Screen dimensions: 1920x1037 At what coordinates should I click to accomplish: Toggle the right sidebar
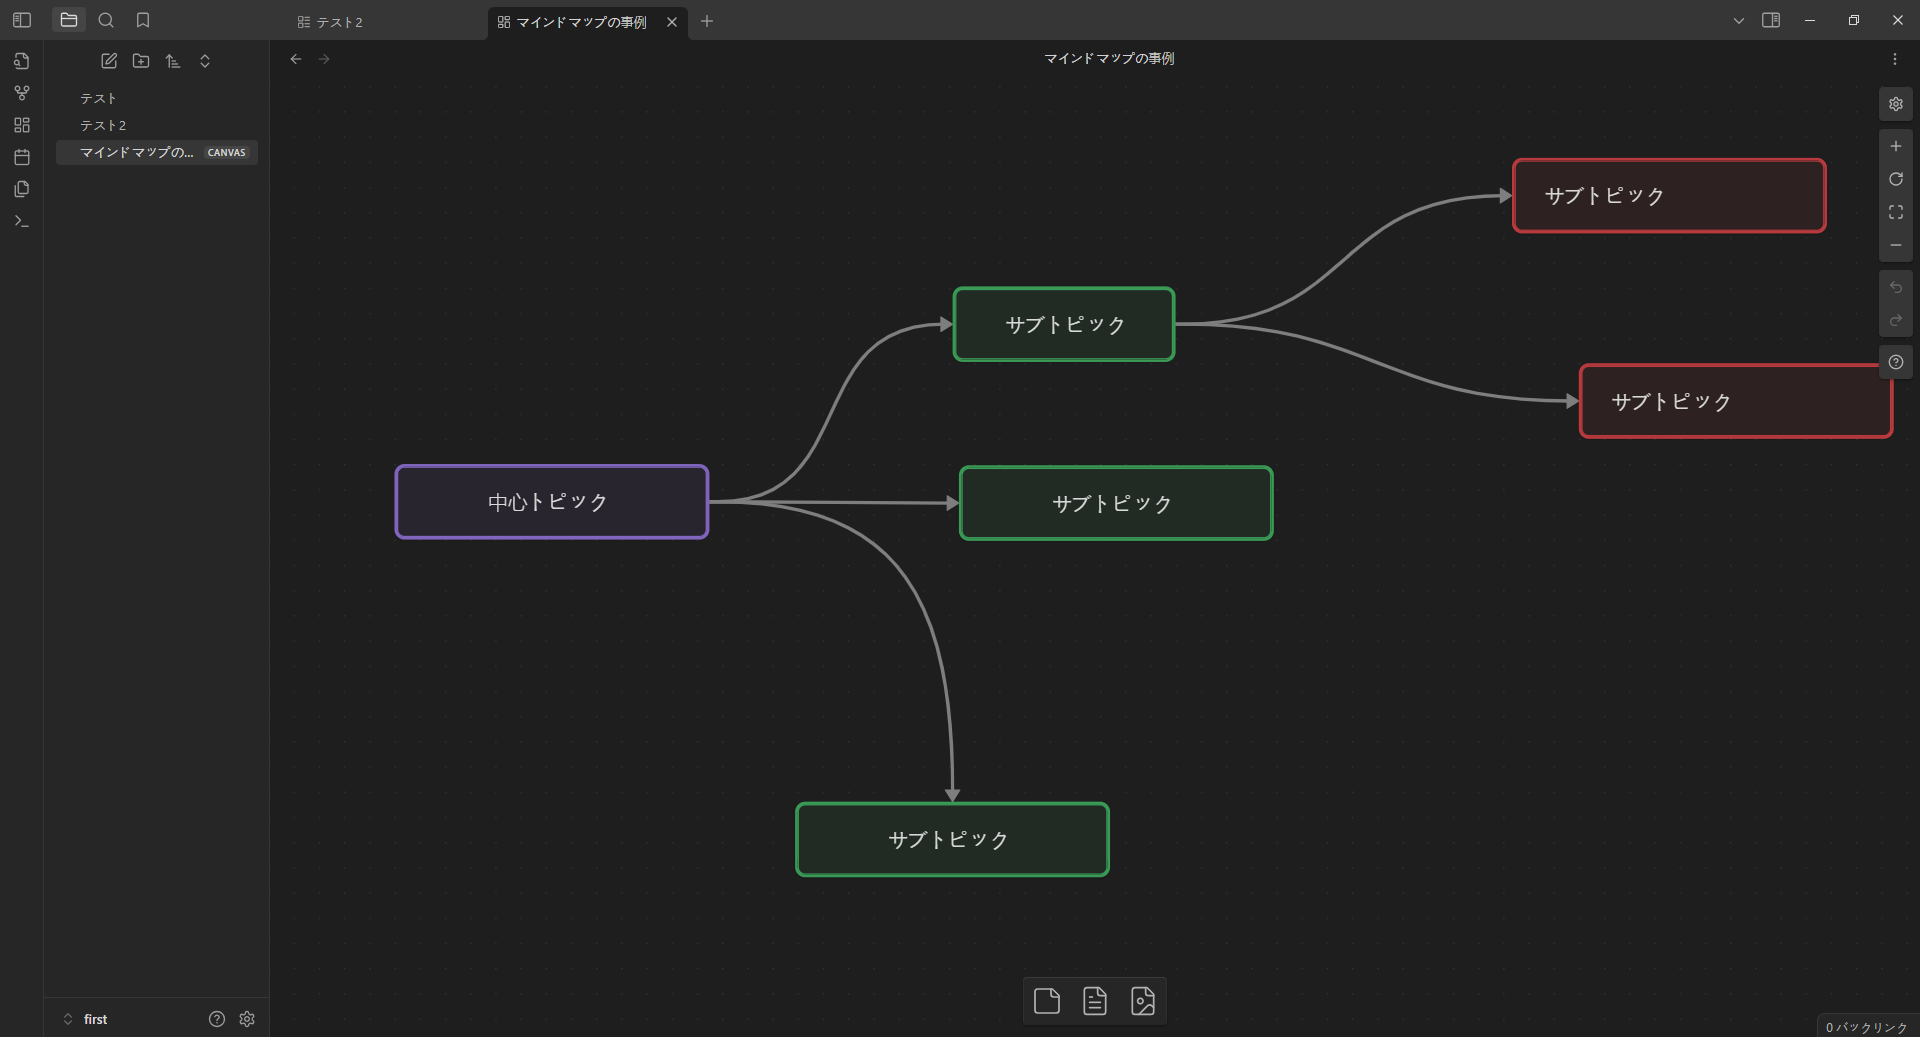[1771, 20]
